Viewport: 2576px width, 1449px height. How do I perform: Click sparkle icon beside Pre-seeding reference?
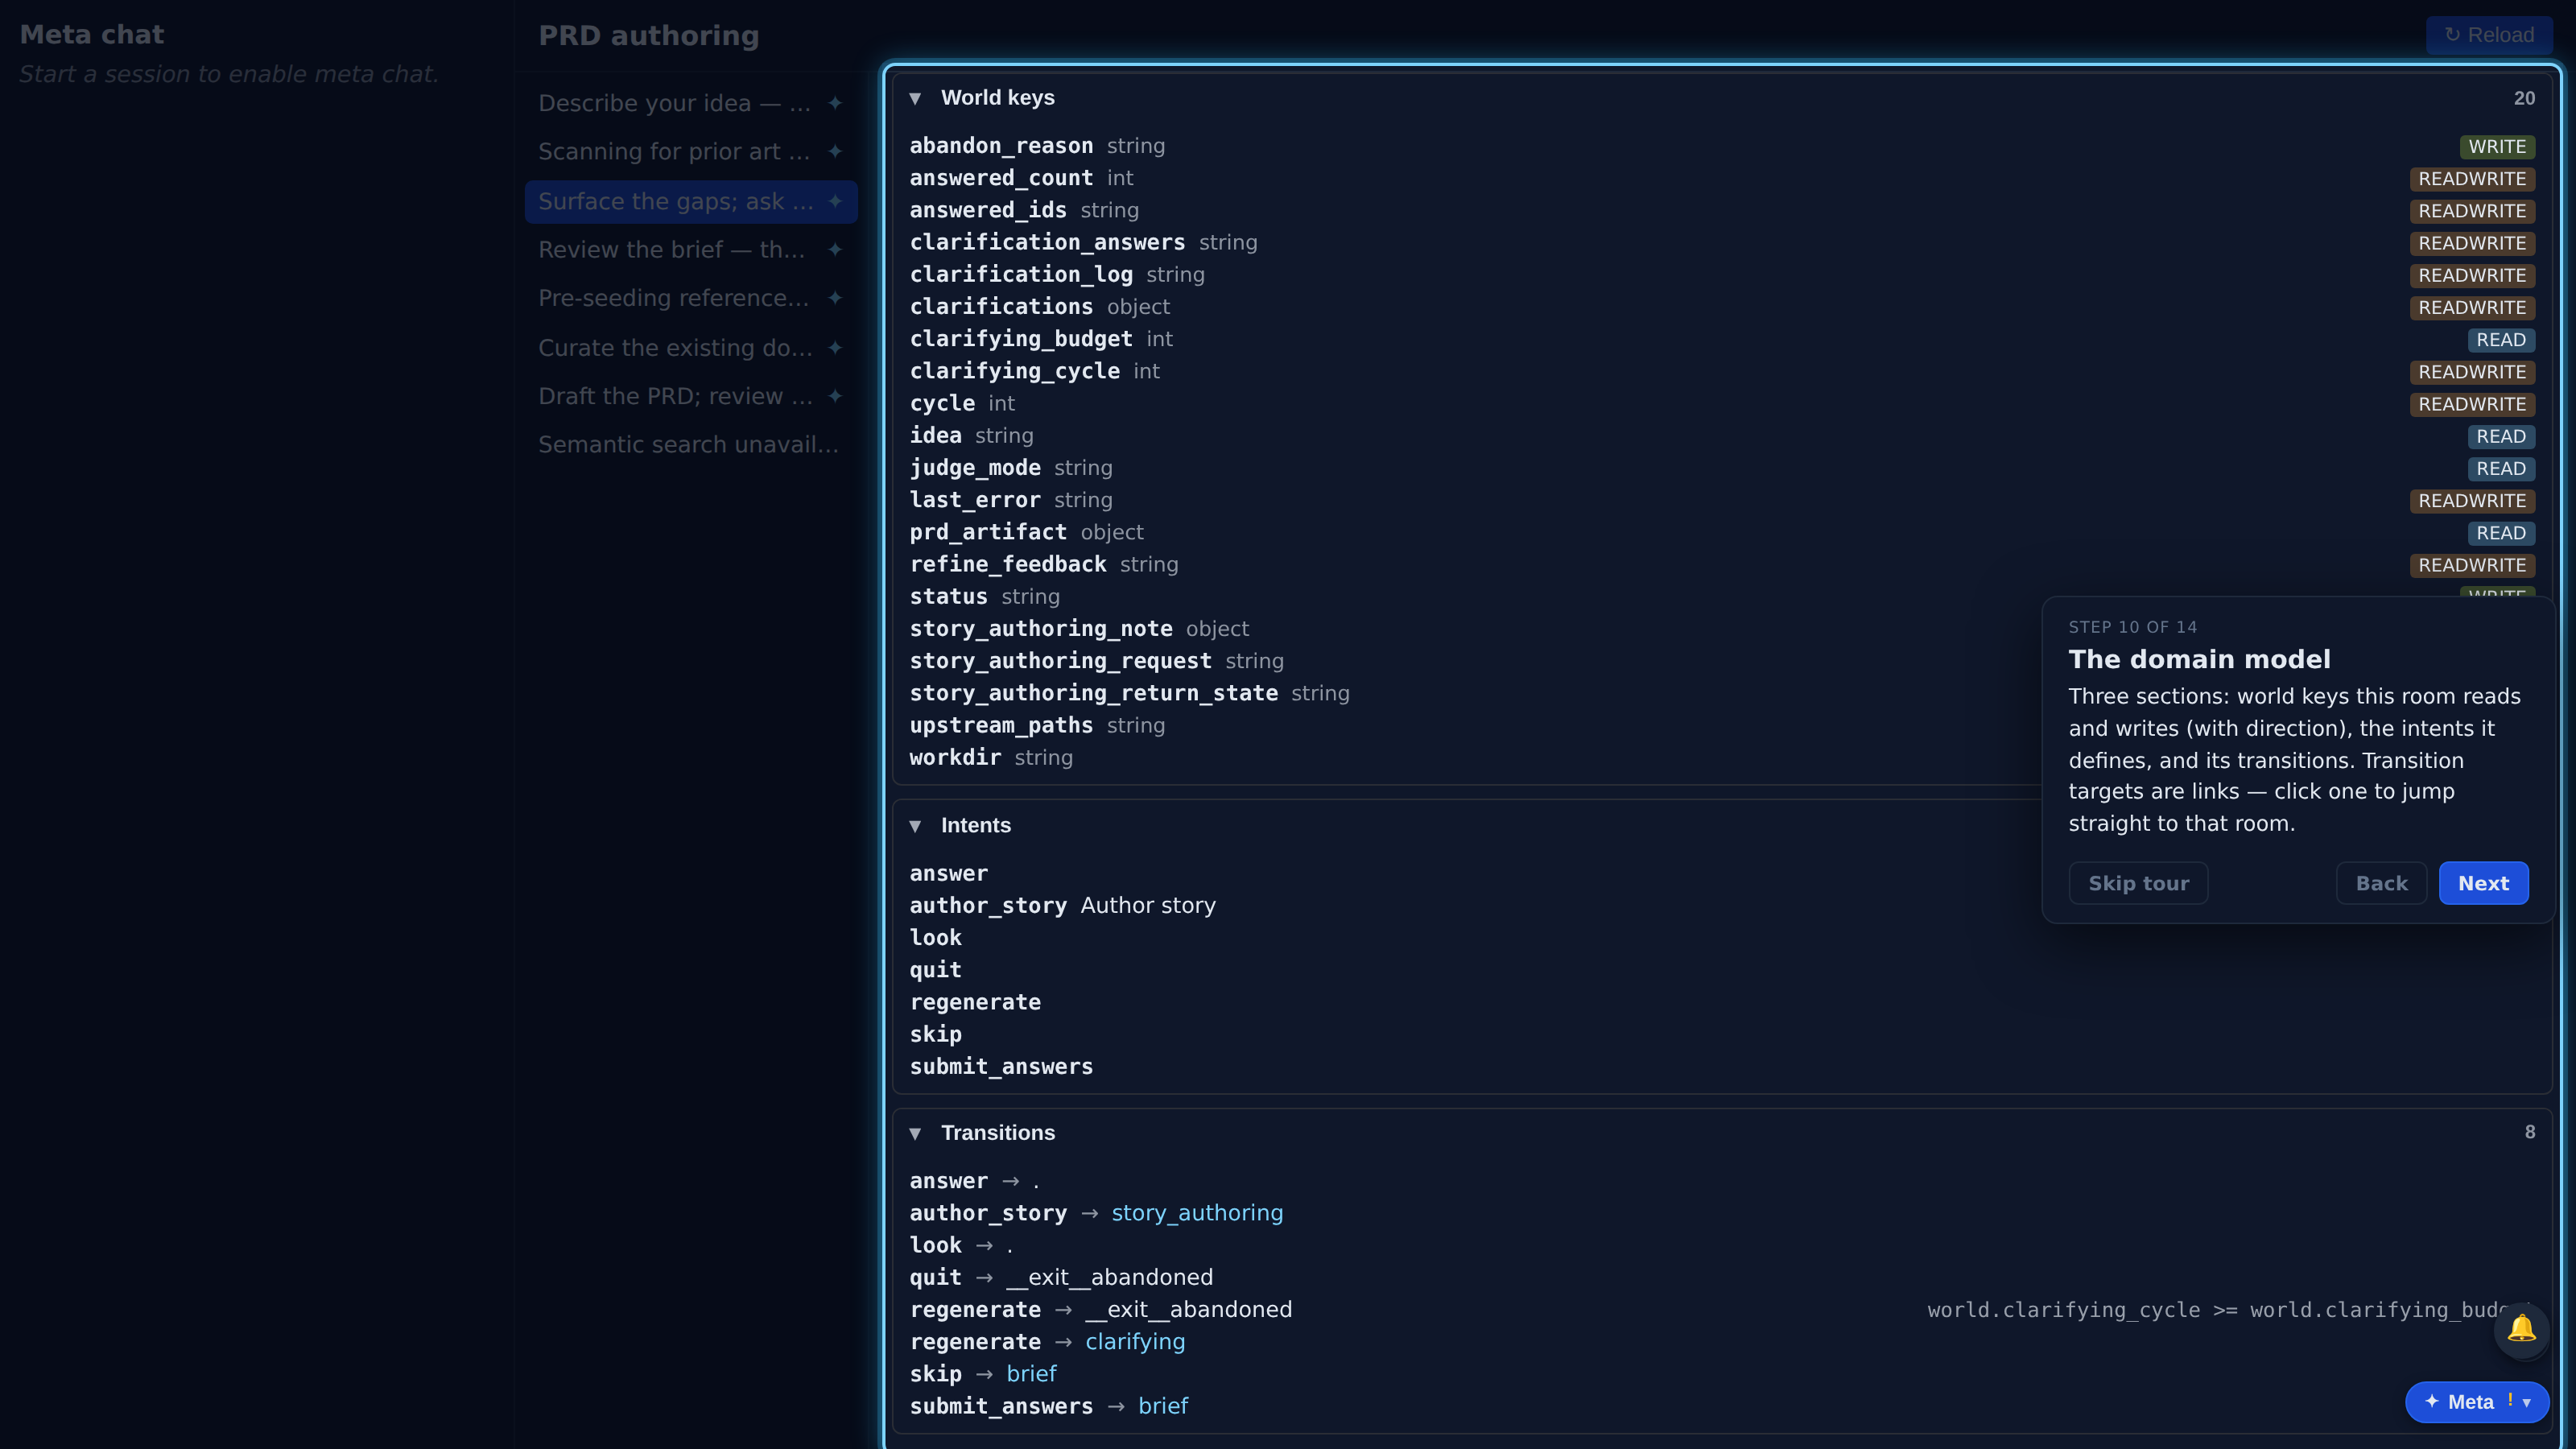835,298
